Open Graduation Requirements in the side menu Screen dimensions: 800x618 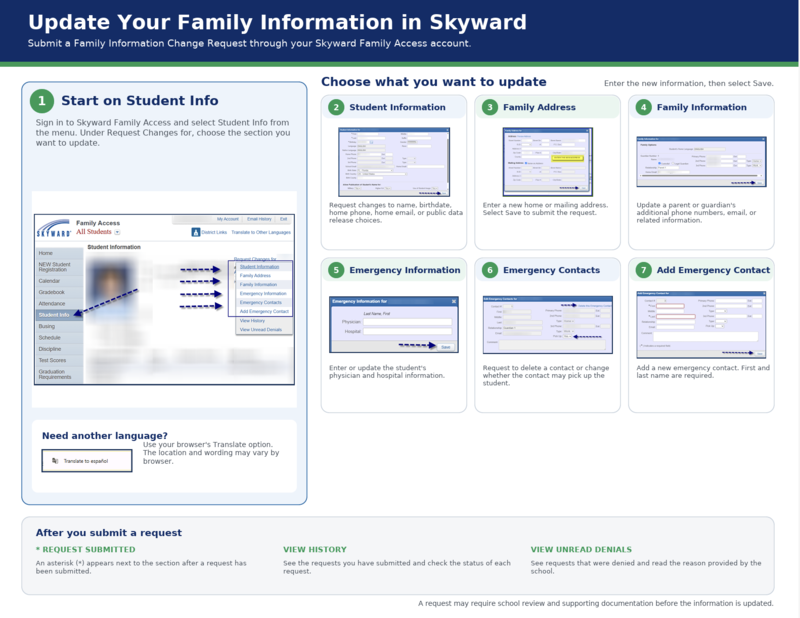[x=59, y=375]
